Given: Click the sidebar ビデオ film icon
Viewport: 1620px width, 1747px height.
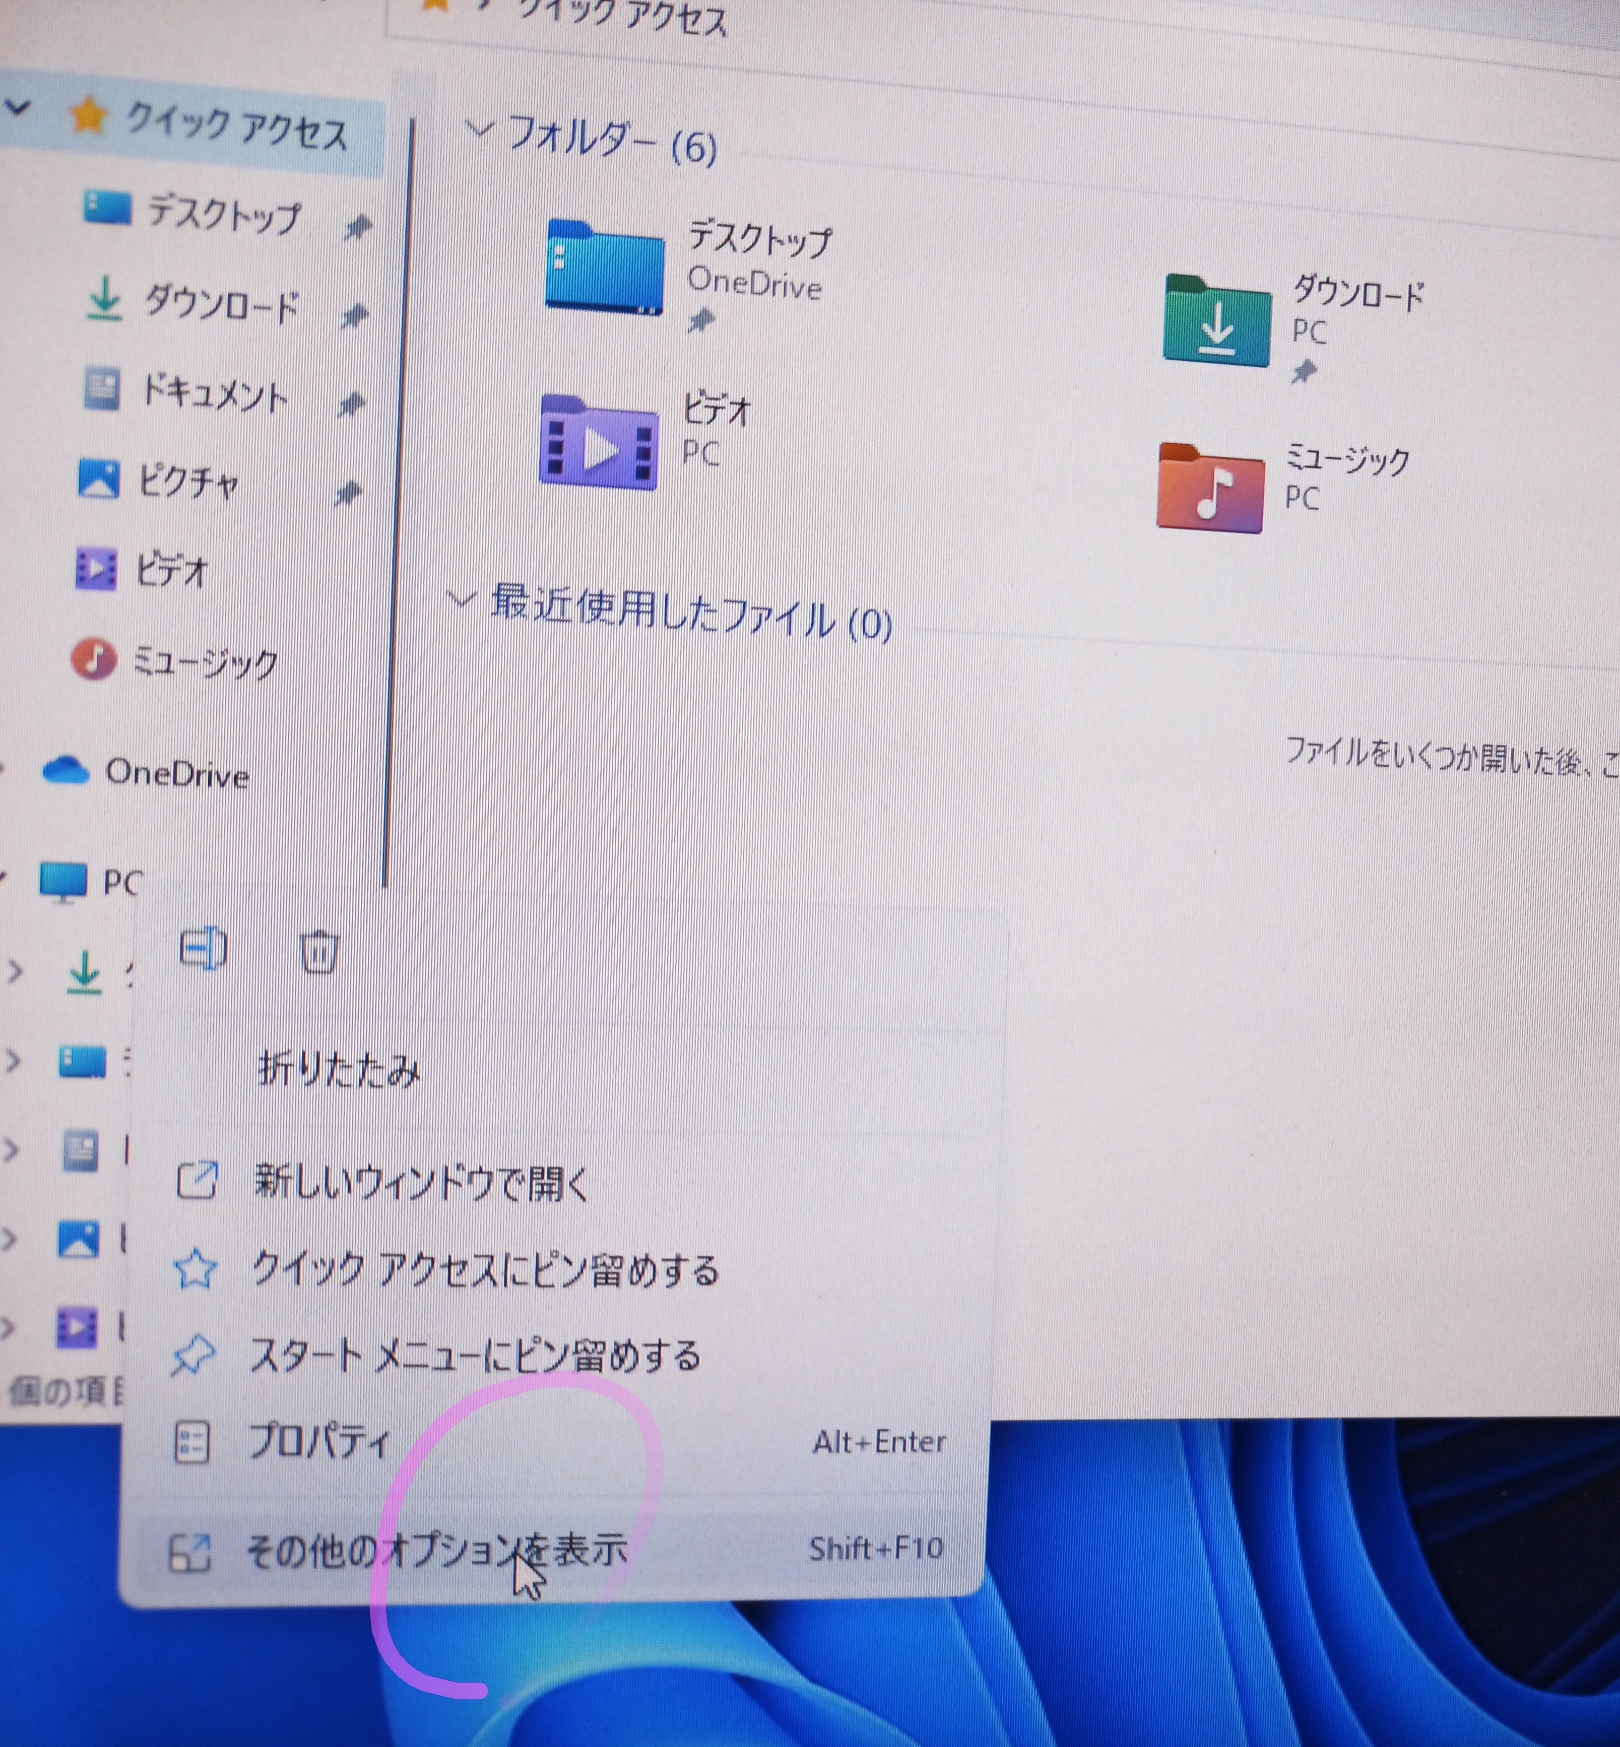Looking at the screenshot, I should (96, 568).
